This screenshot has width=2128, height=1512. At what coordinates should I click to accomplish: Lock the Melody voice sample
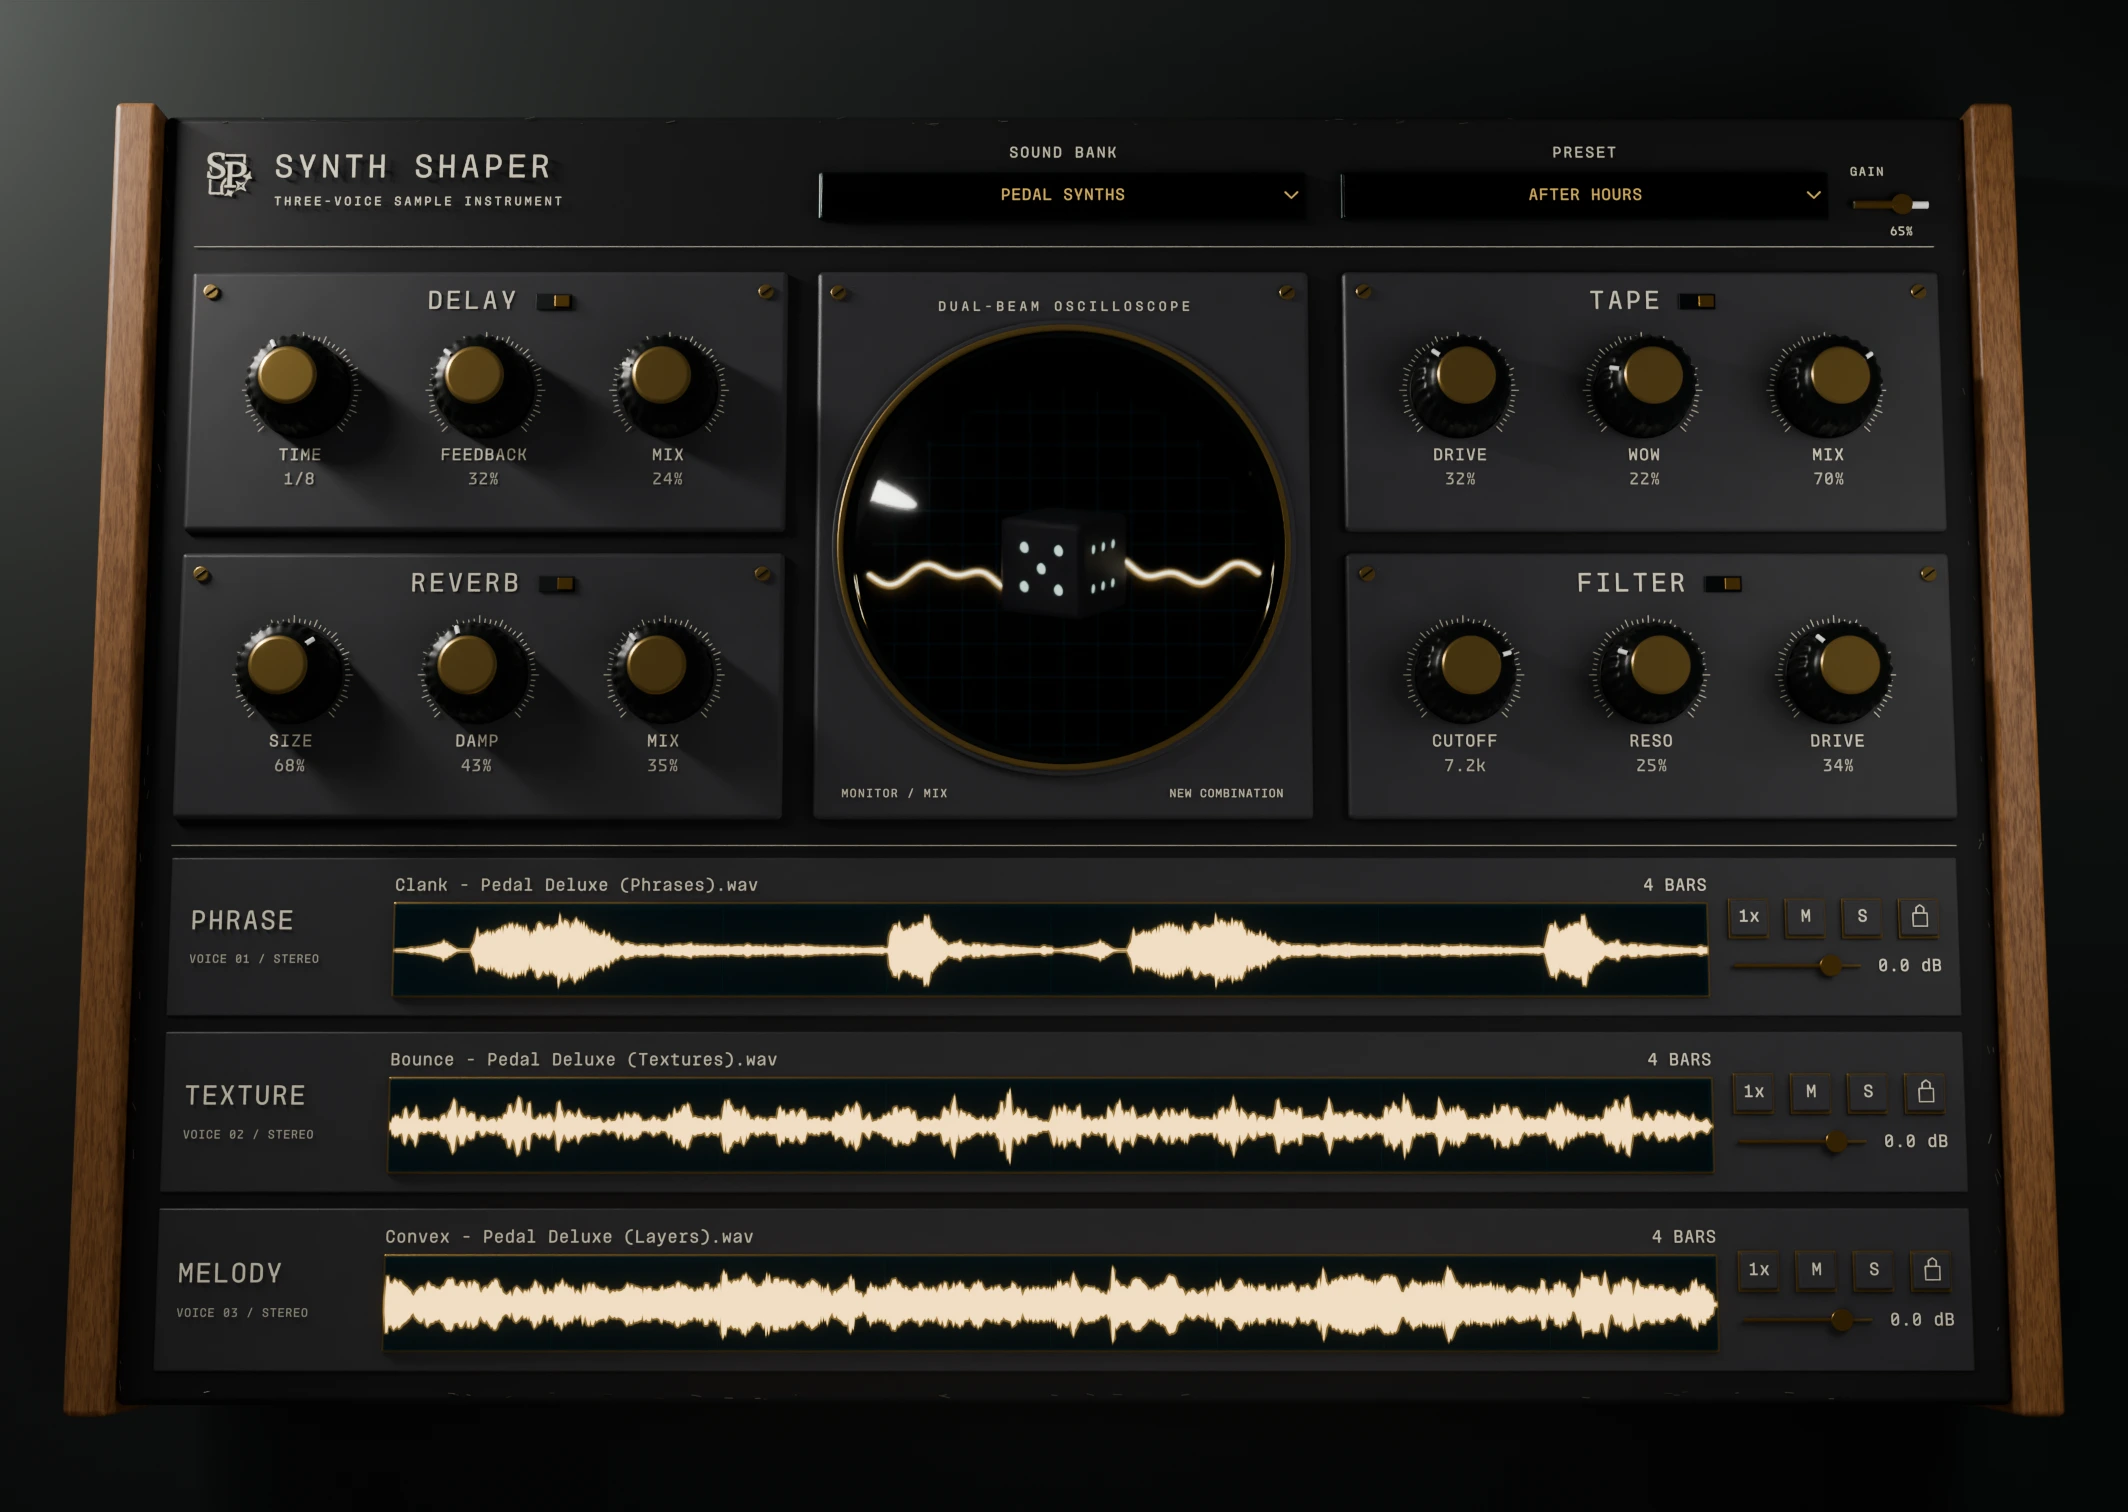click(1932, 1270)
